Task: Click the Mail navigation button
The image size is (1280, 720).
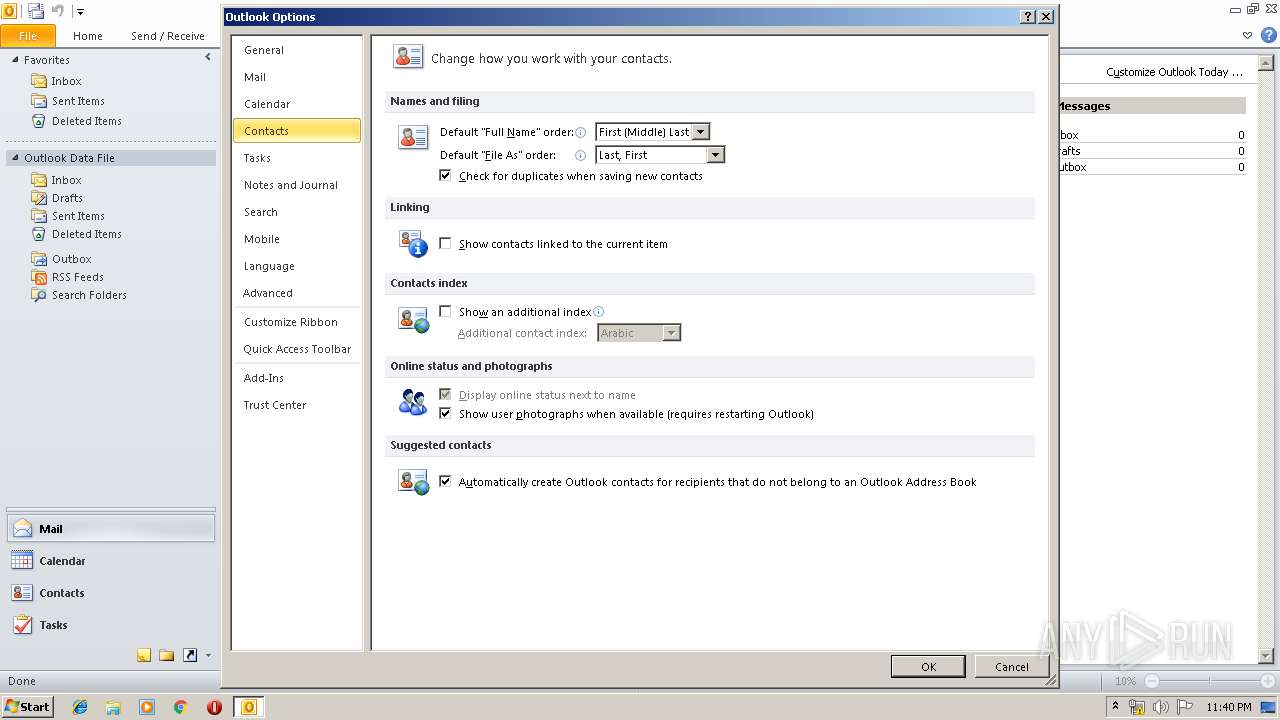Action: click(x=111, y=529)
